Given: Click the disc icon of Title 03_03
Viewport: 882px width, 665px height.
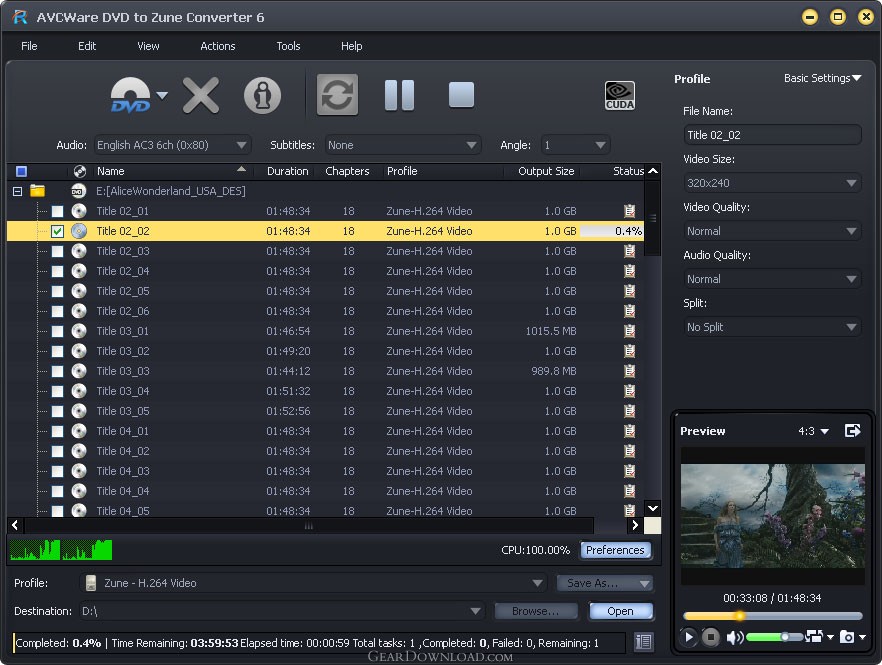Looking at the screenshot, I should coord(79,371).
